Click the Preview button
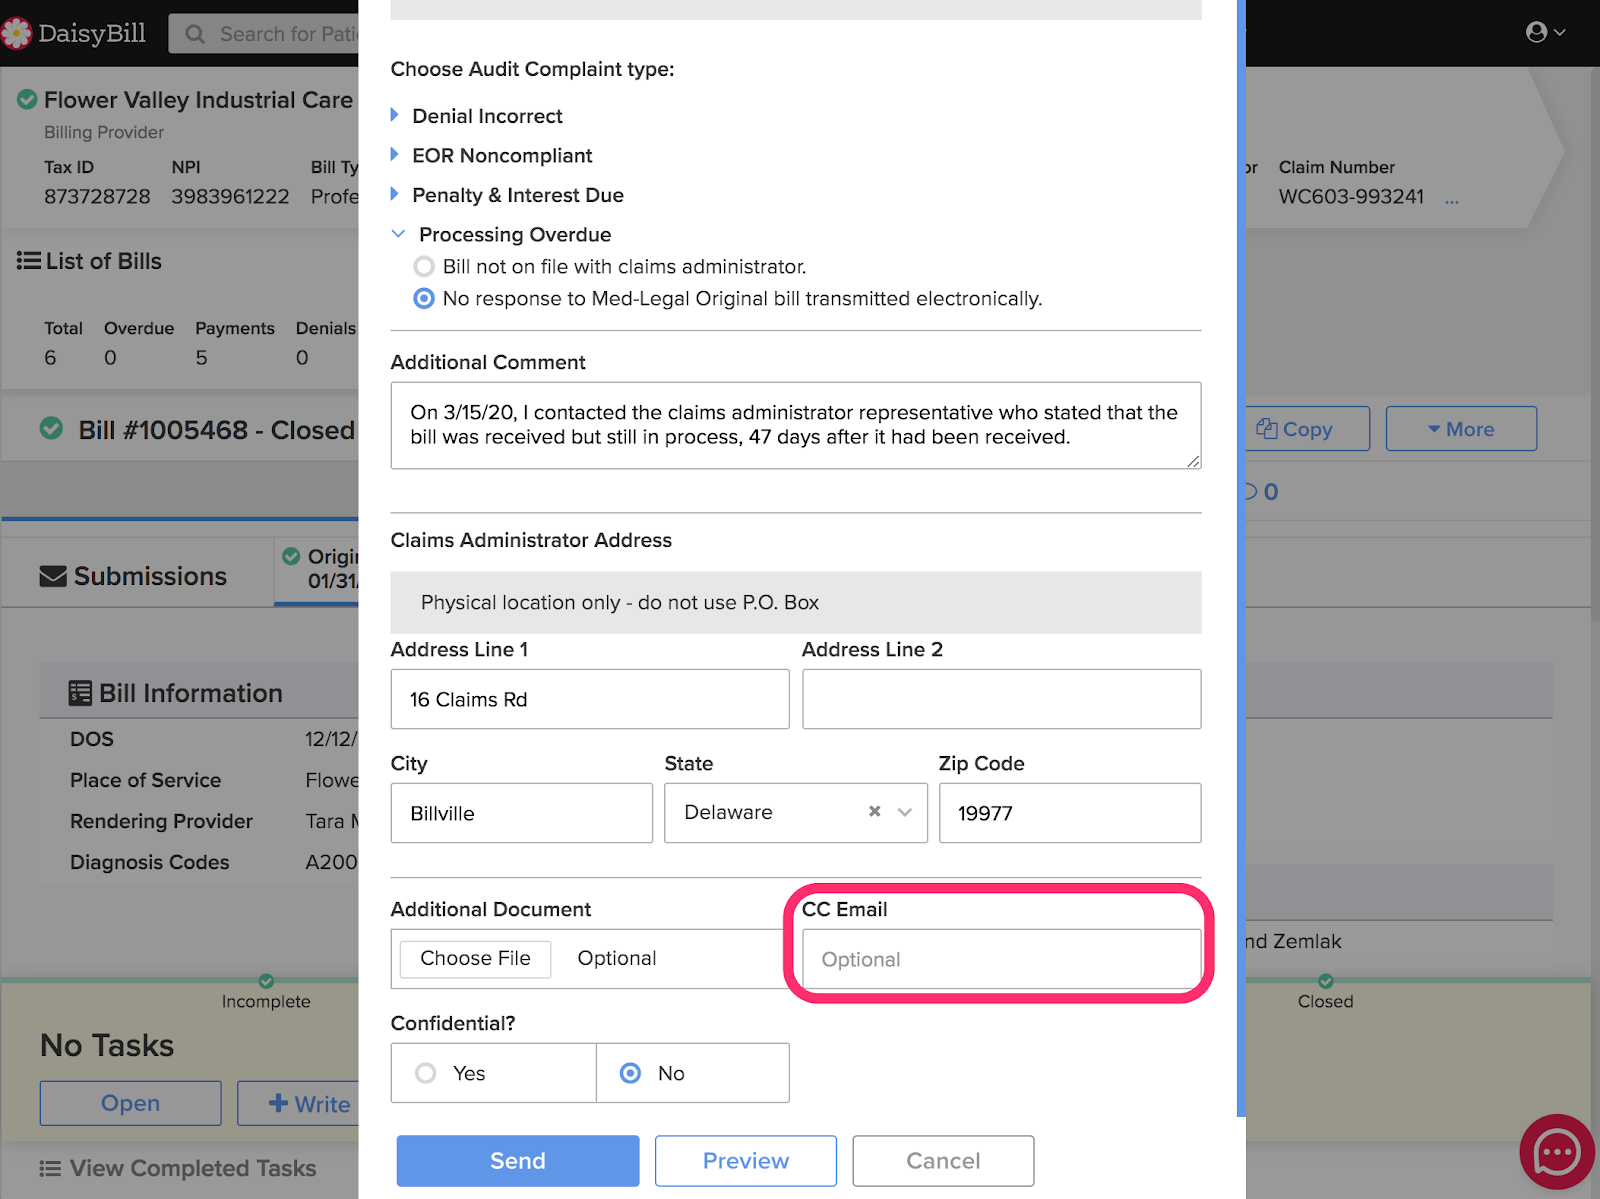The width and height of the screenshot is (1600, 1199). point(746,1160)
